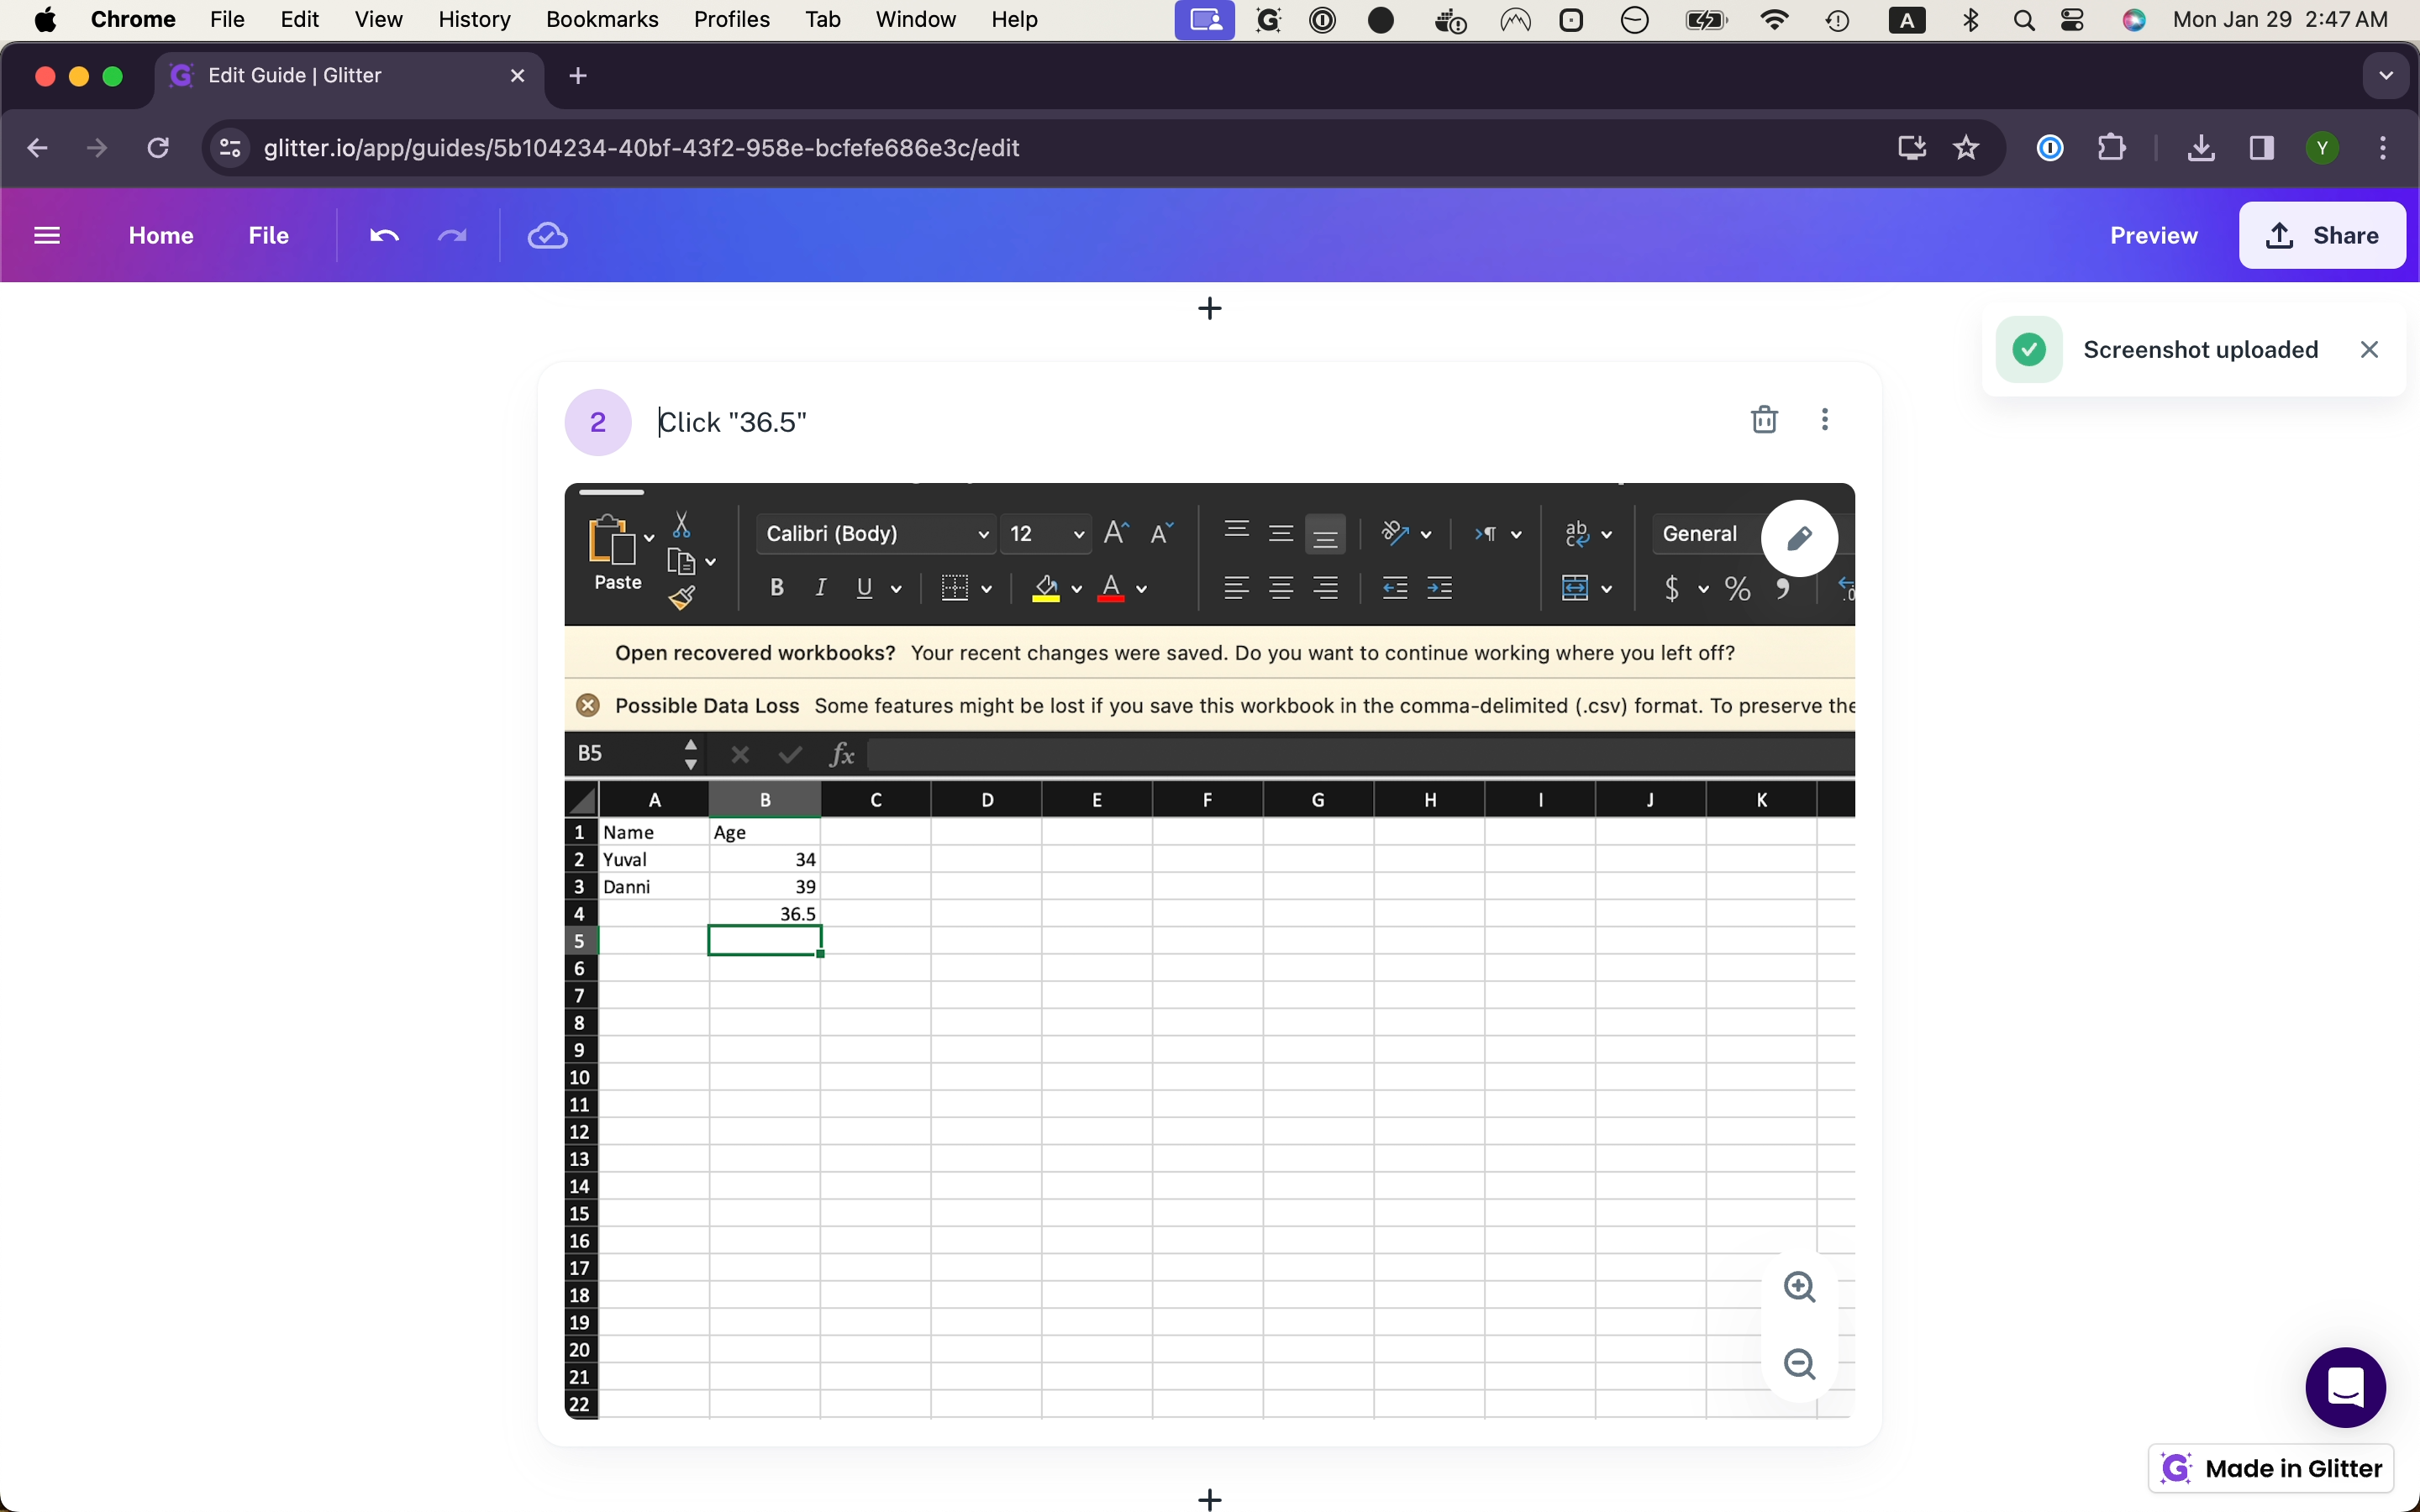Open the step 2 more options menu
This screenshot has width=2420, height=1512.
pos(1825,420)
